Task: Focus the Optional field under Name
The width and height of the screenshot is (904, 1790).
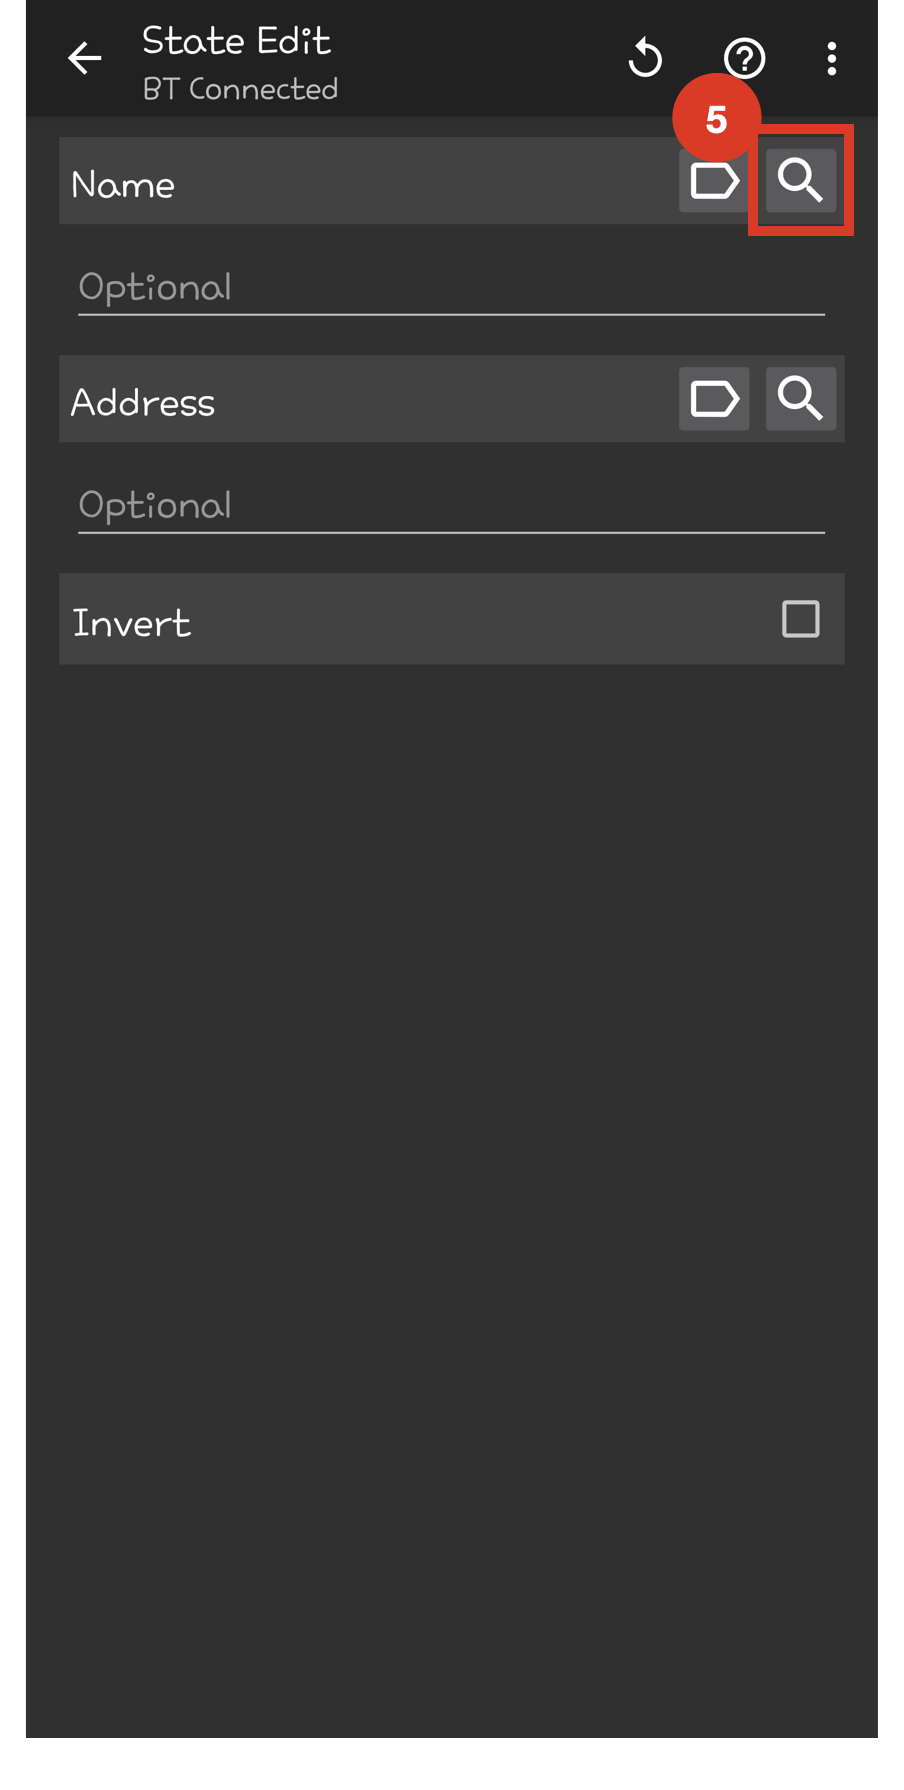Action: (450, 288)
